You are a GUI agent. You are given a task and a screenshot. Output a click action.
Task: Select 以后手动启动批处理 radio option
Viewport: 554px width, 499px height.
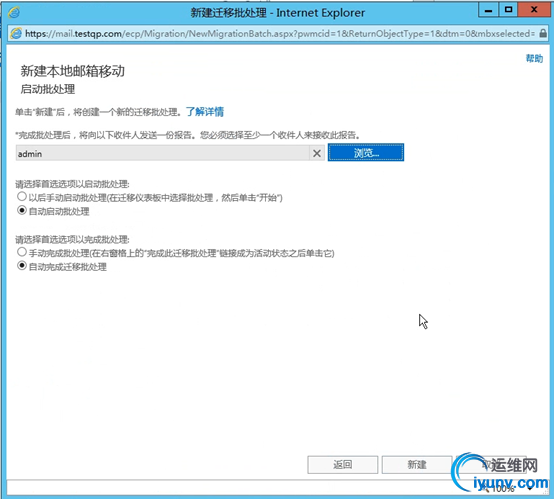[x=22, y=196]
